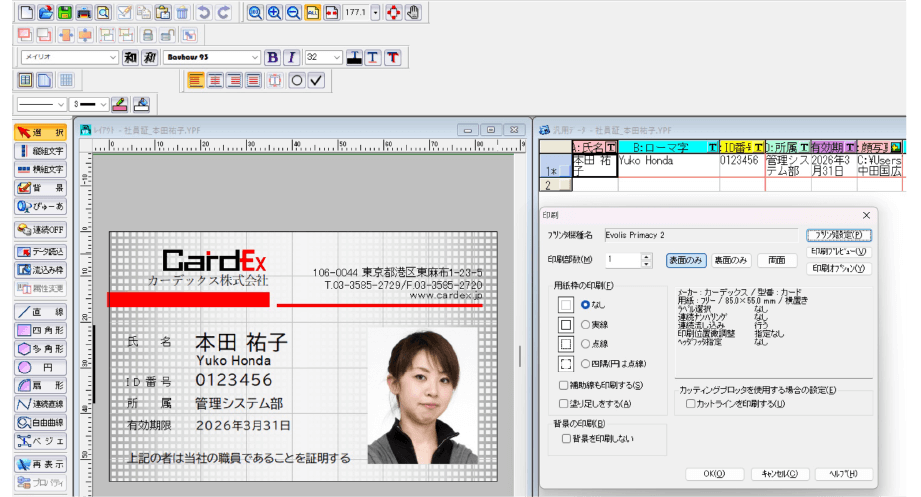
Task: Click the undo arrow icon
Action: (x=204, y=13)
